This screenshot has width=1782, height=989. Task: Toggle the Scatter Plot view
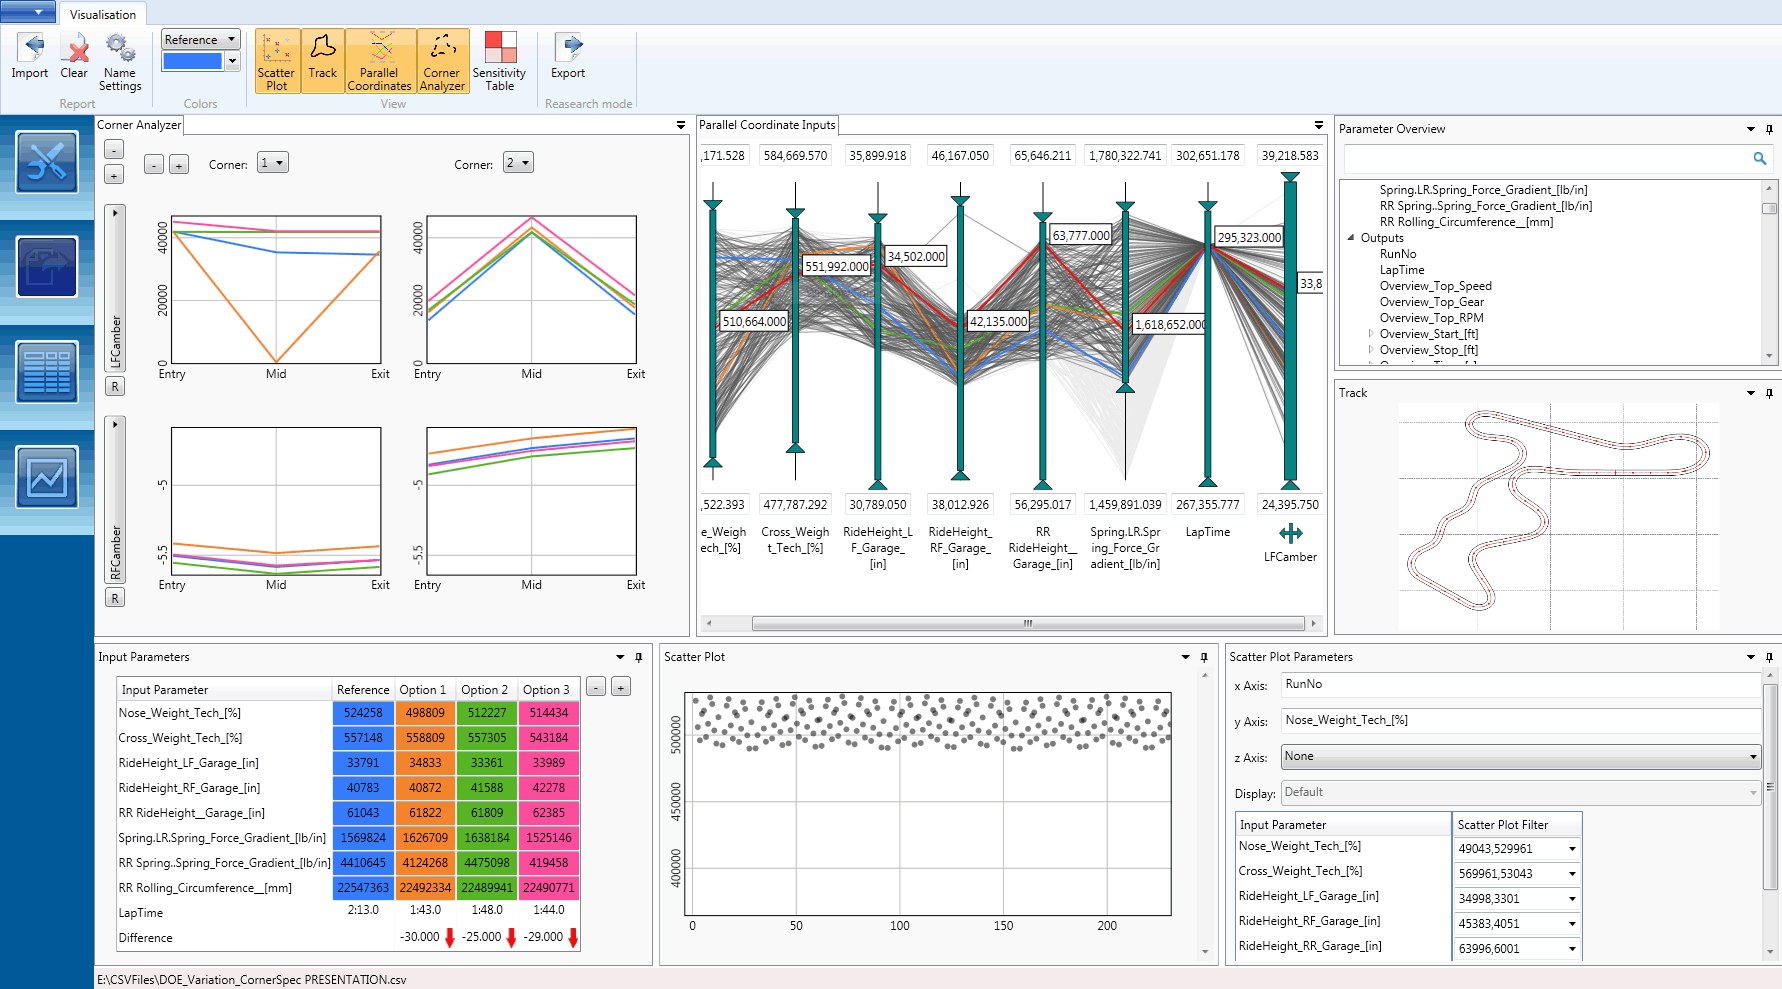click(276, 62)
